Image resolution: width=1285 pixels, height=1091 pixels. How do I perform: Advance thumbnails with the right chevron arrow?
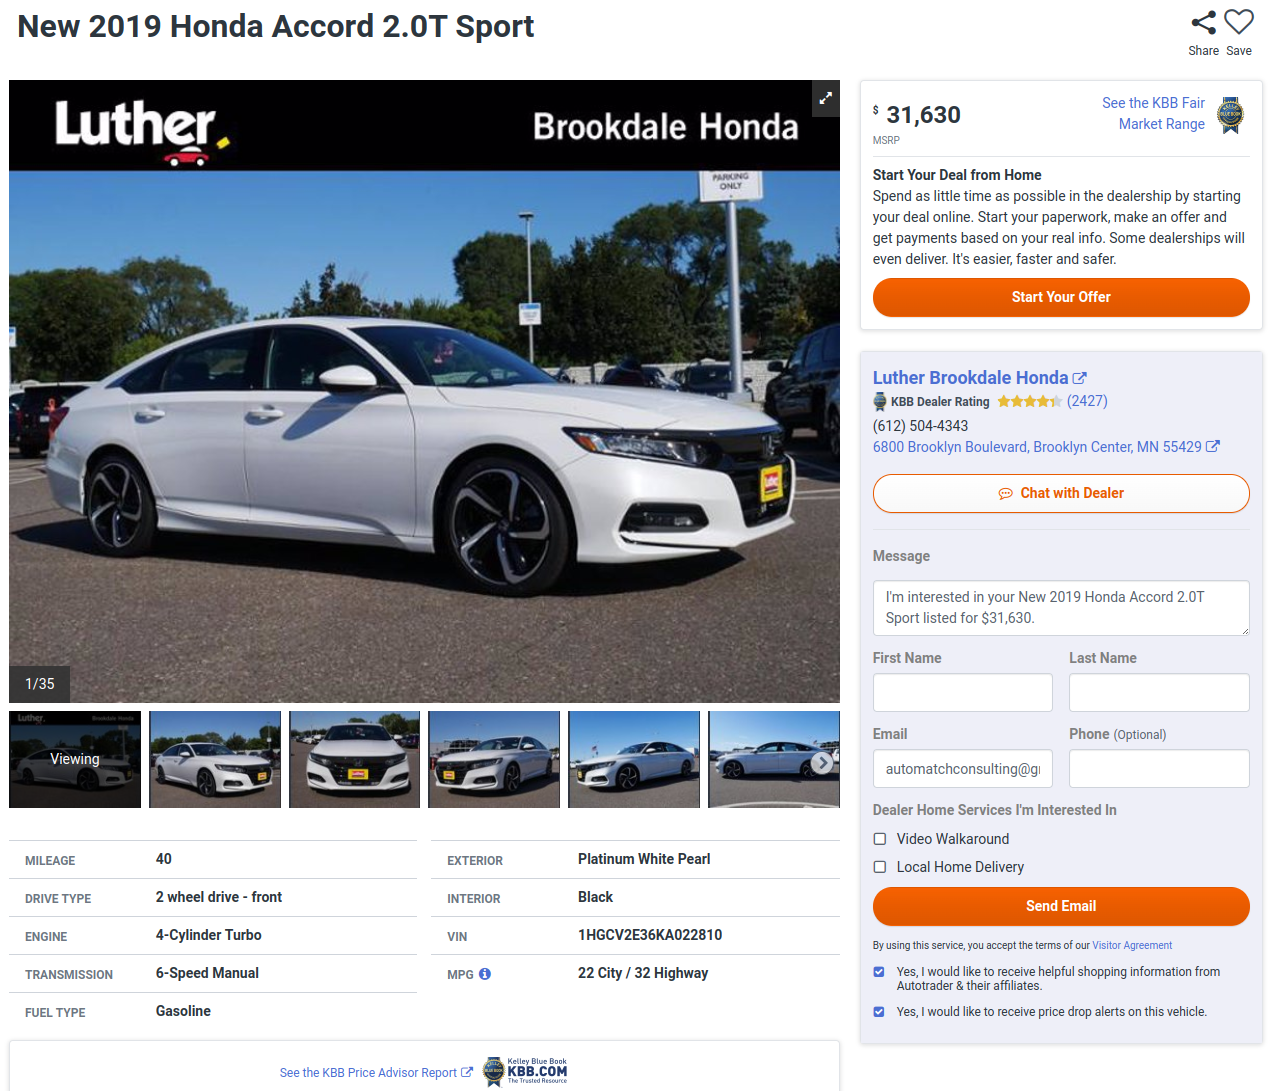pyautogui.click(x=822, y=763)
